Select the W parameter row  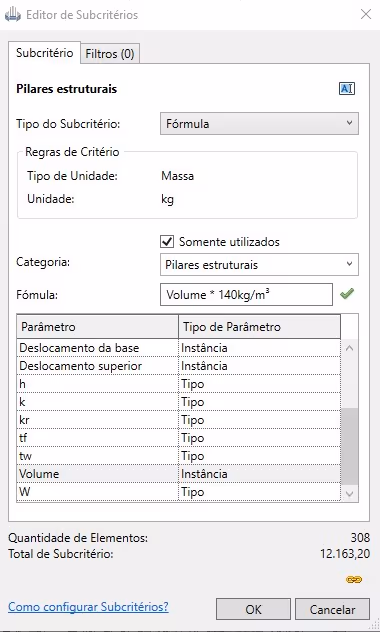179,492
